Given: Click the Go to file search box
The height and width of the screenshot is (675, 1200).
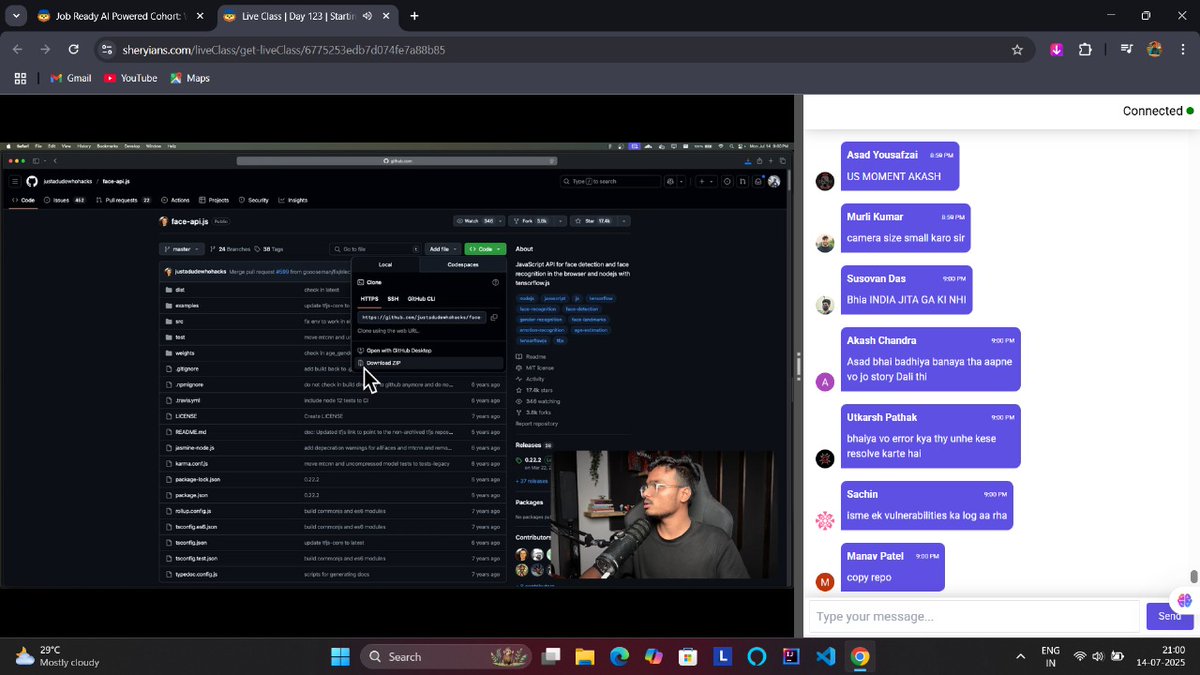Looking at the screenshot, I should [374, 249].
